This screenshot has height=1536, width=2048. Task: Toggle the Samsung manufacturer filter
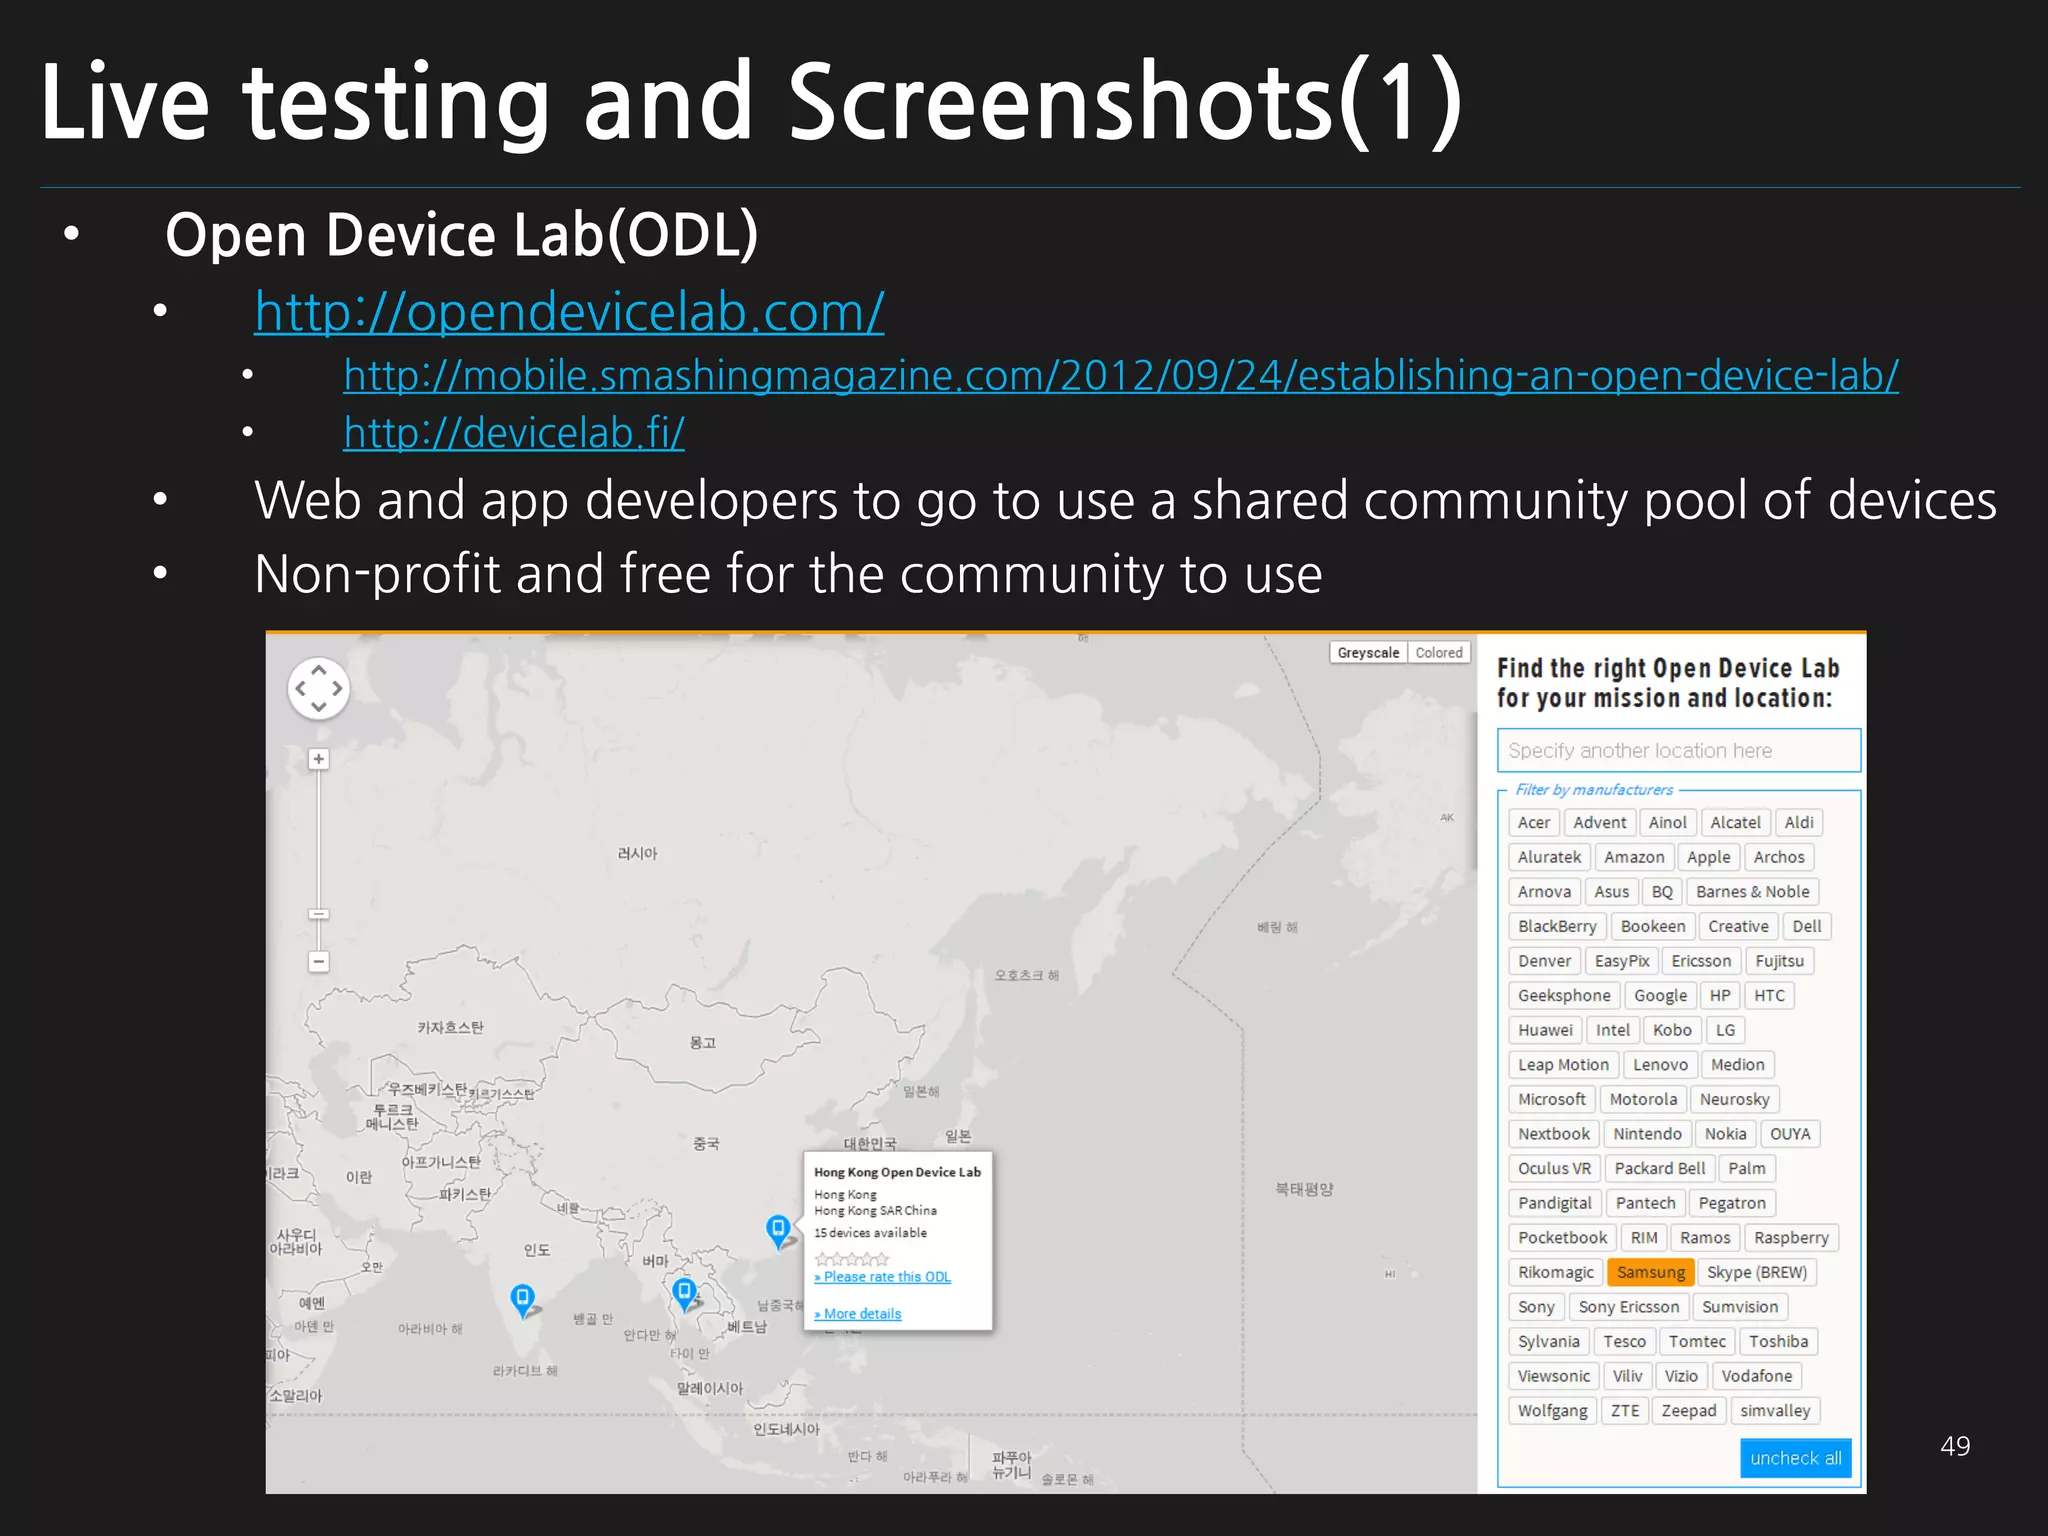point(1651,1272)
